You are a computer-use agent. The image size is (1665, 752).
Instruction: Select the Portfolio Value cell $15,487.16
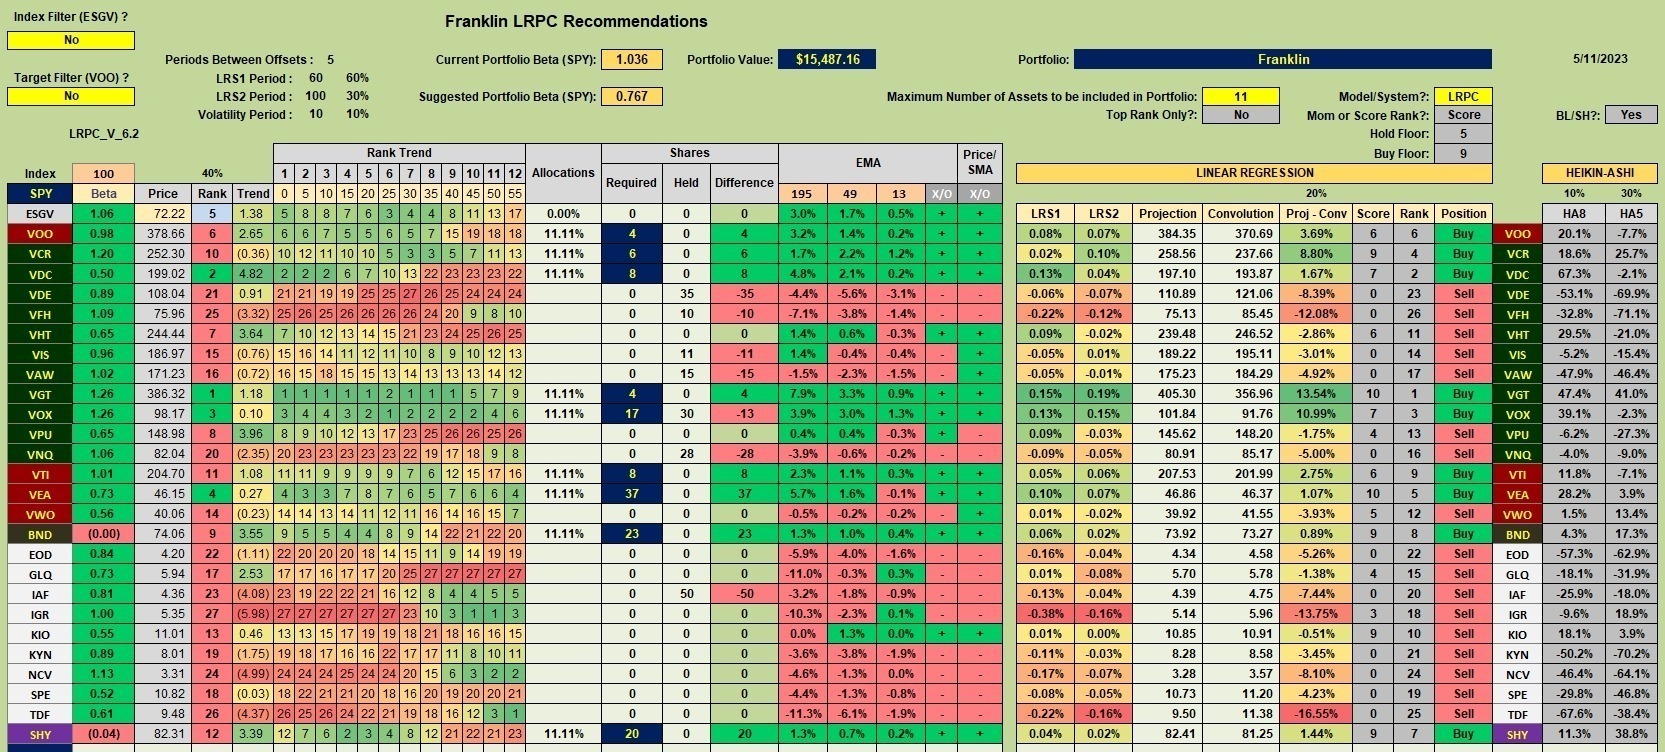(x=827, y=59)
